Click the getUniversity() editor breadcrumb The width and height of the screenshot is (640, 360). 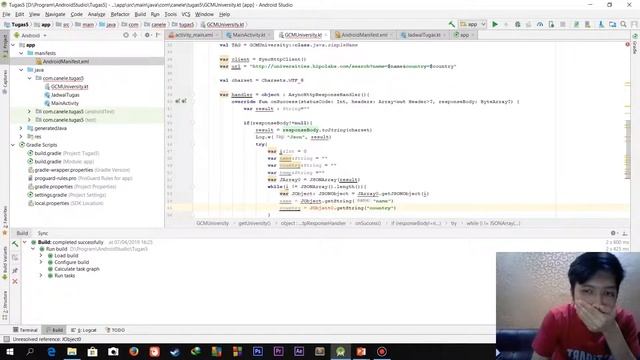click(x=254, y=223)
